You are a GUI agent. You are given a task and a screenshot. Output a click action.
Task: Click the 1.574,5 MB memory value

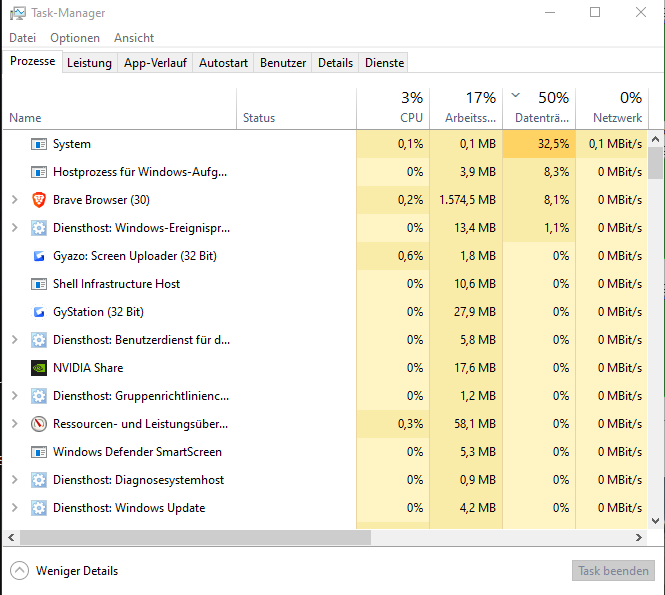click(x=467, y=200)
